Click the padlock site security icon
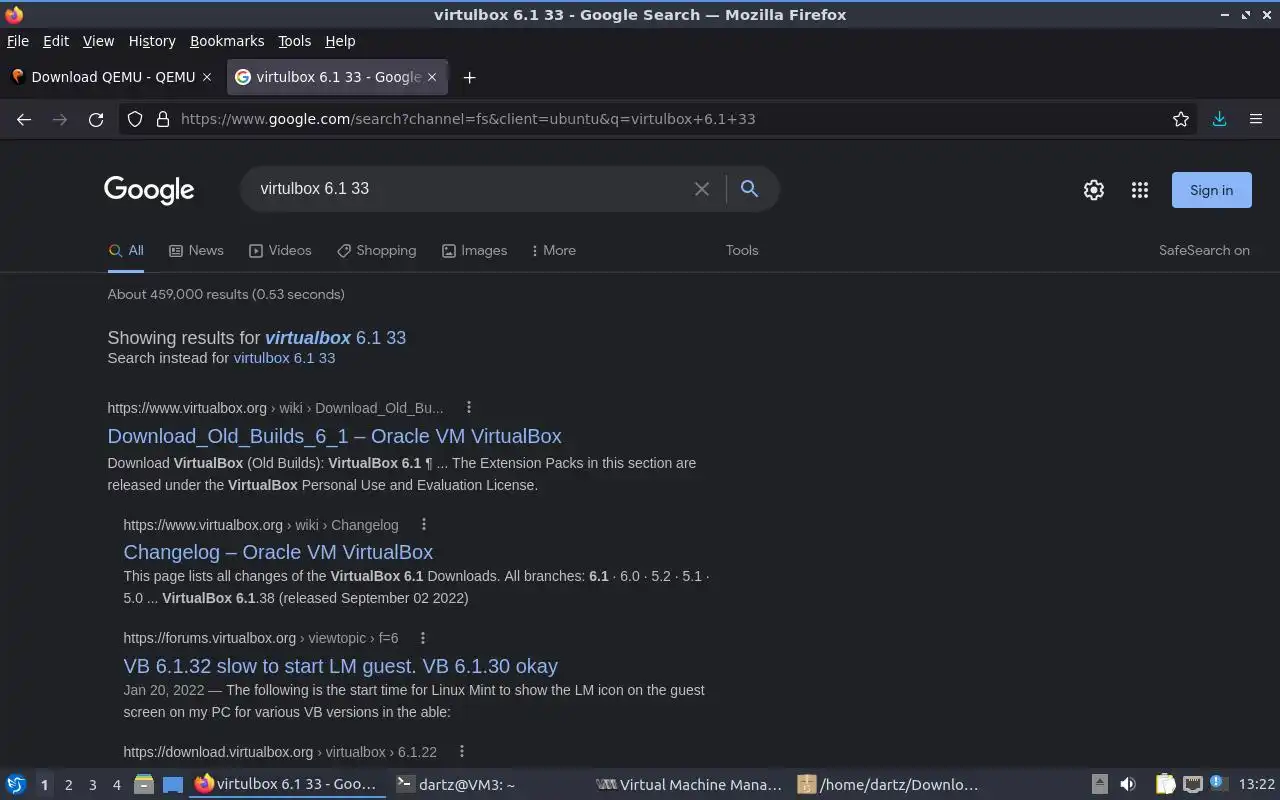This screenshot has height=800, width=1280. coord(163,119)
